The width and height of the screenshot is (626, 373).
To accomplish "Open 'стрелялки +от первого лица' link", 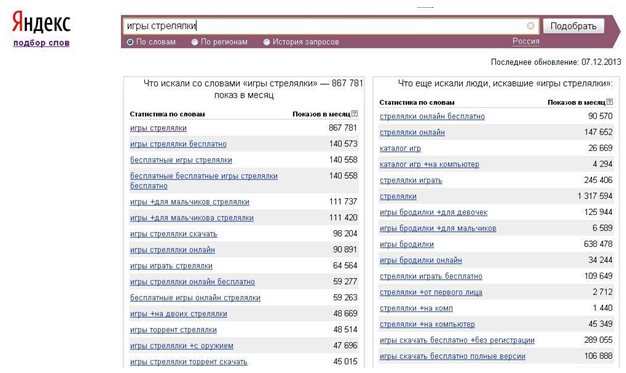I will tap(431, 292).
